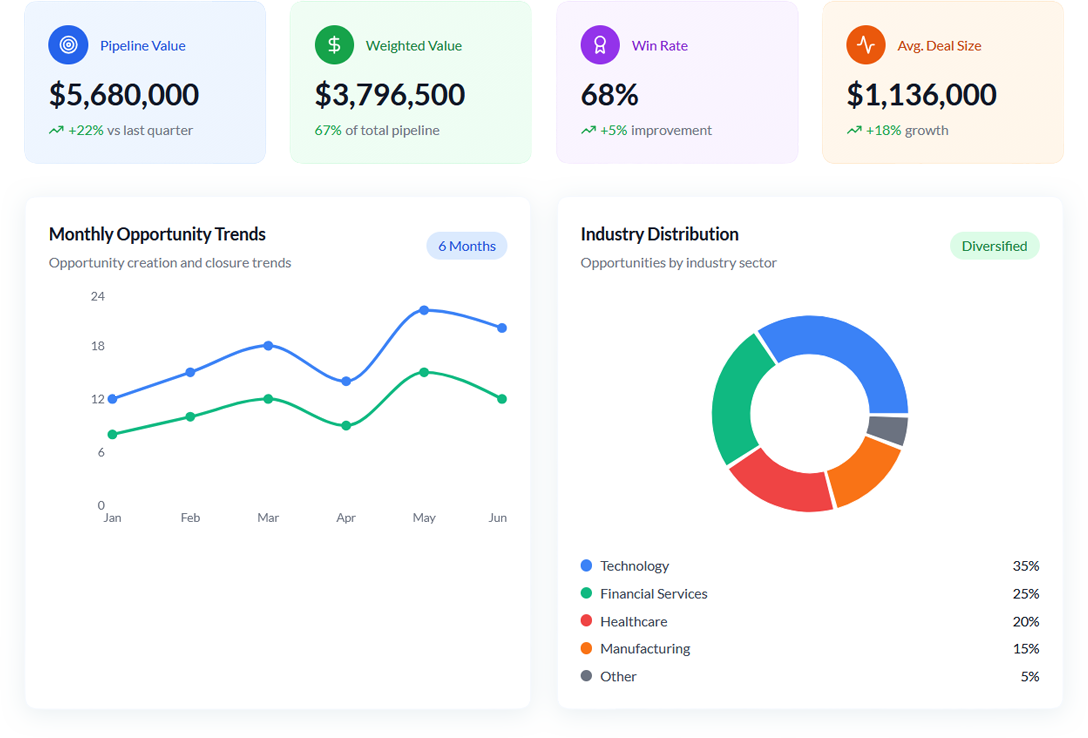
Task: Click trend arrow next to +22% vs last quarter
Action: [x=56, y=130]
